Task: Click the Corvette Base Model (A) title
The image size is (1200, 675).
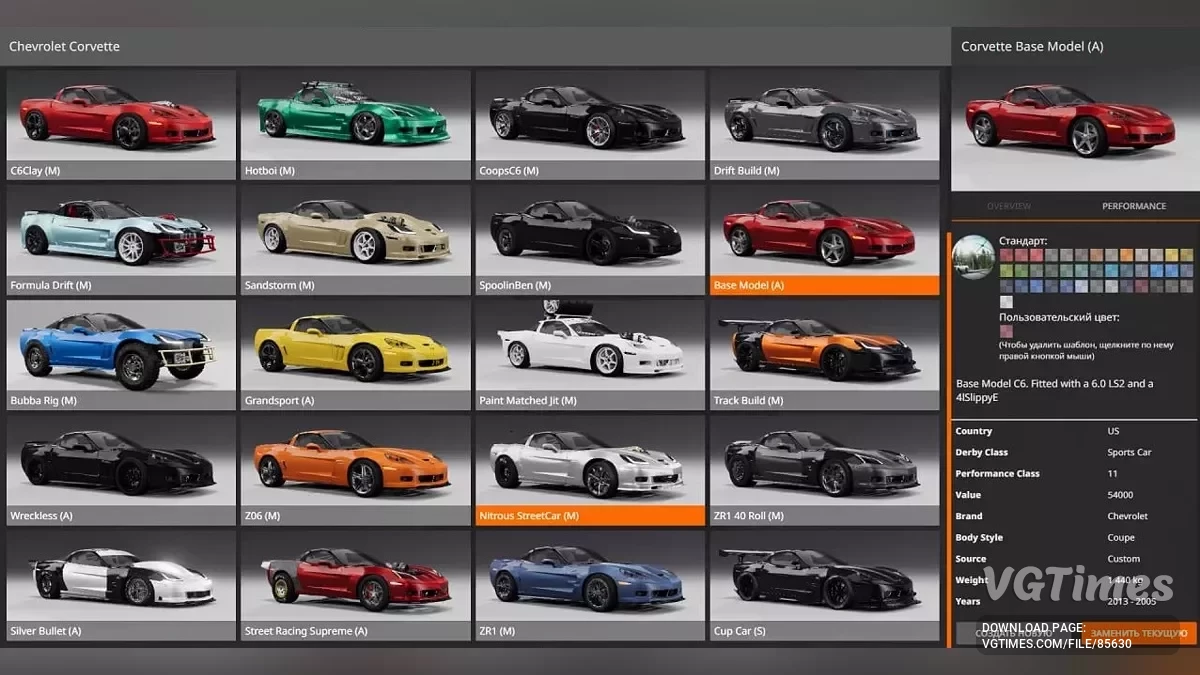Action: pos(1032,46)
